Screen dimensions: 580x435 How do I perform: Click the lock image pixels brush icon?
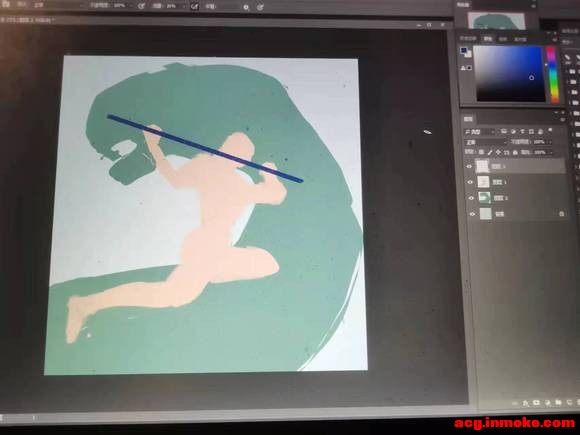[490, 152]
